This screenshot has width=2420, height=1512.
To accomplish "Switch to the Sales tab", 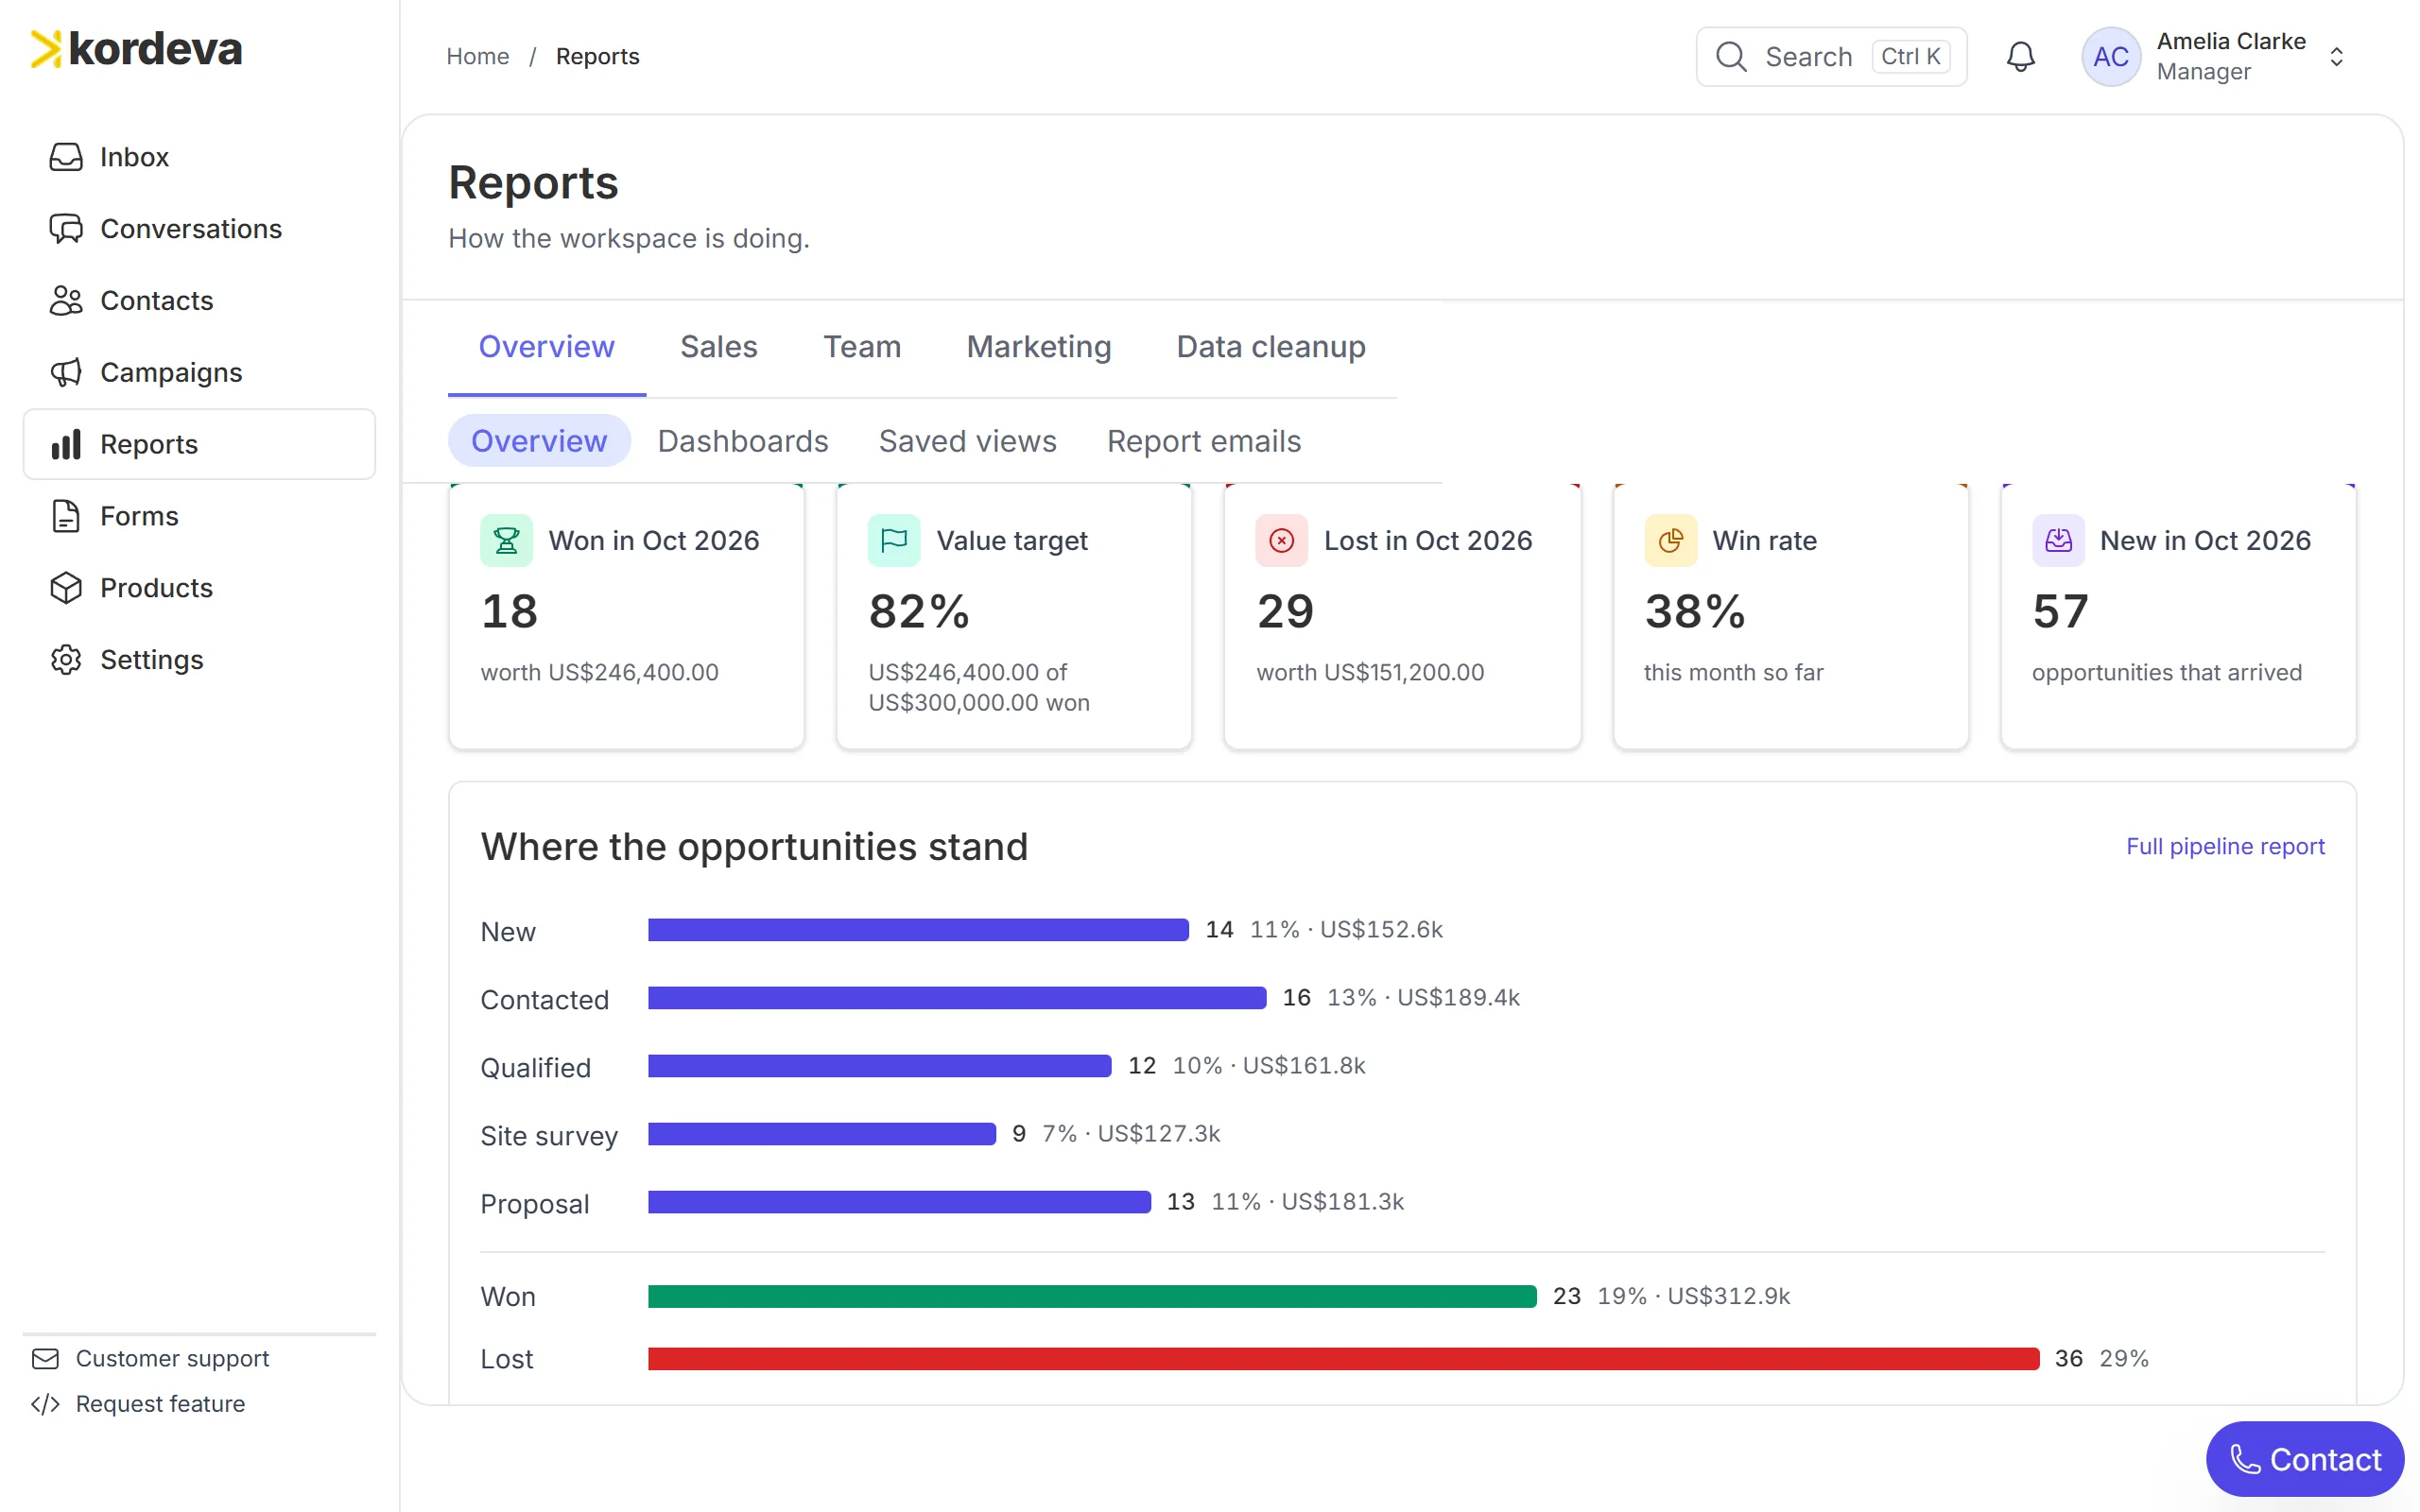I will pos(719,347).
